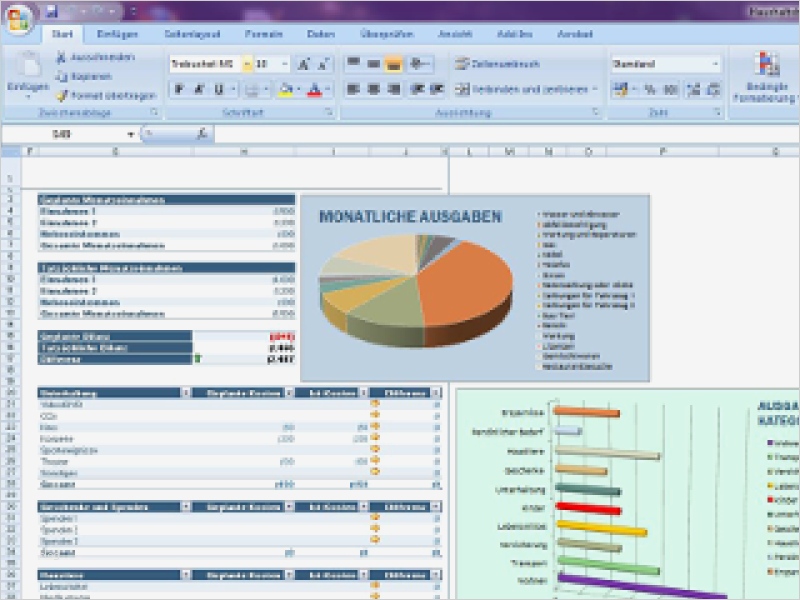This screenshot has height=600, width=800.
Task: Decrease the font size with the small A
Action: point(323,64)
